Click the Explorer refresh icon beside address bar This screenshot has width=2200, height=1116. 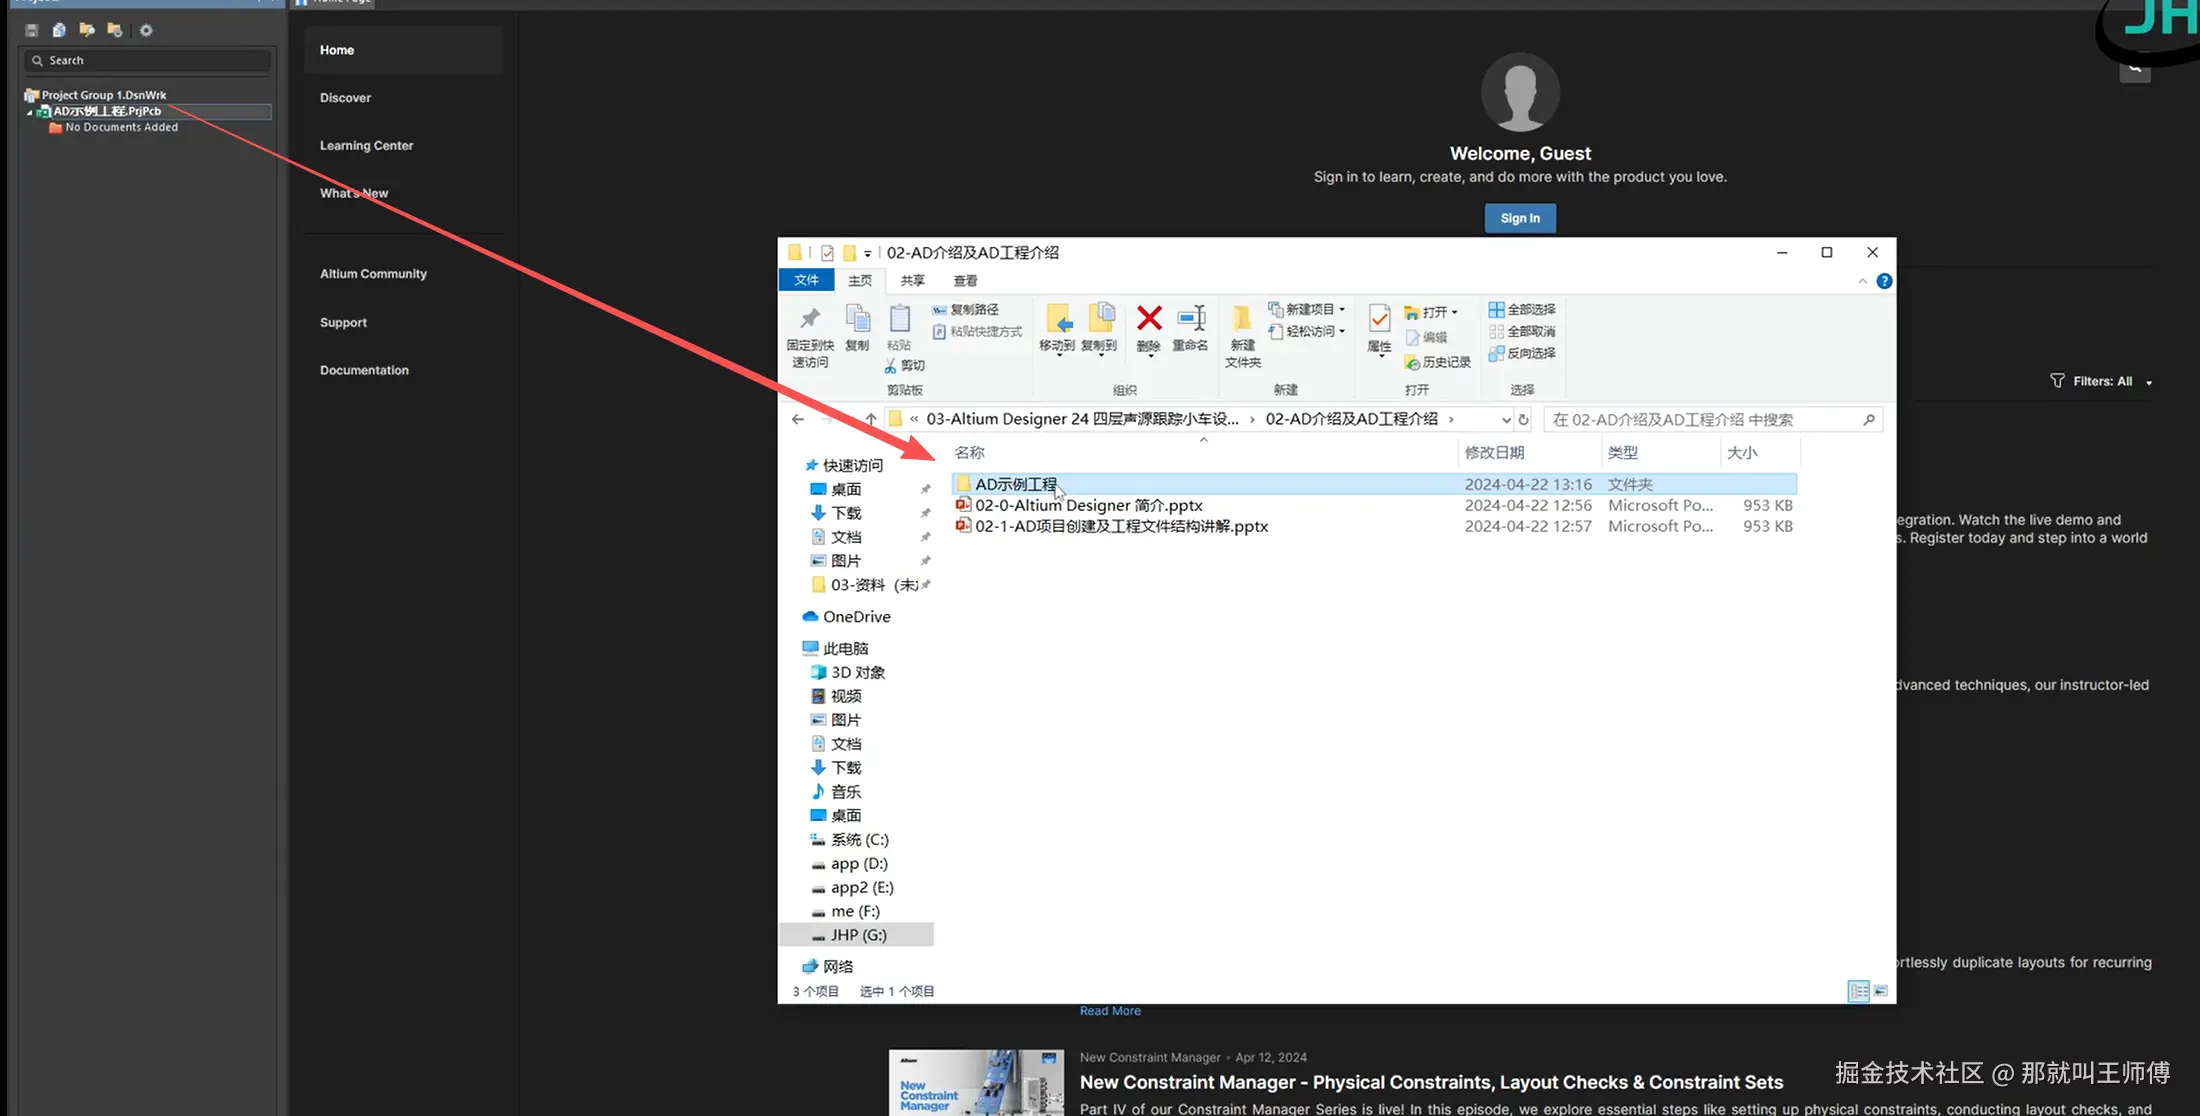(1523, 420)
